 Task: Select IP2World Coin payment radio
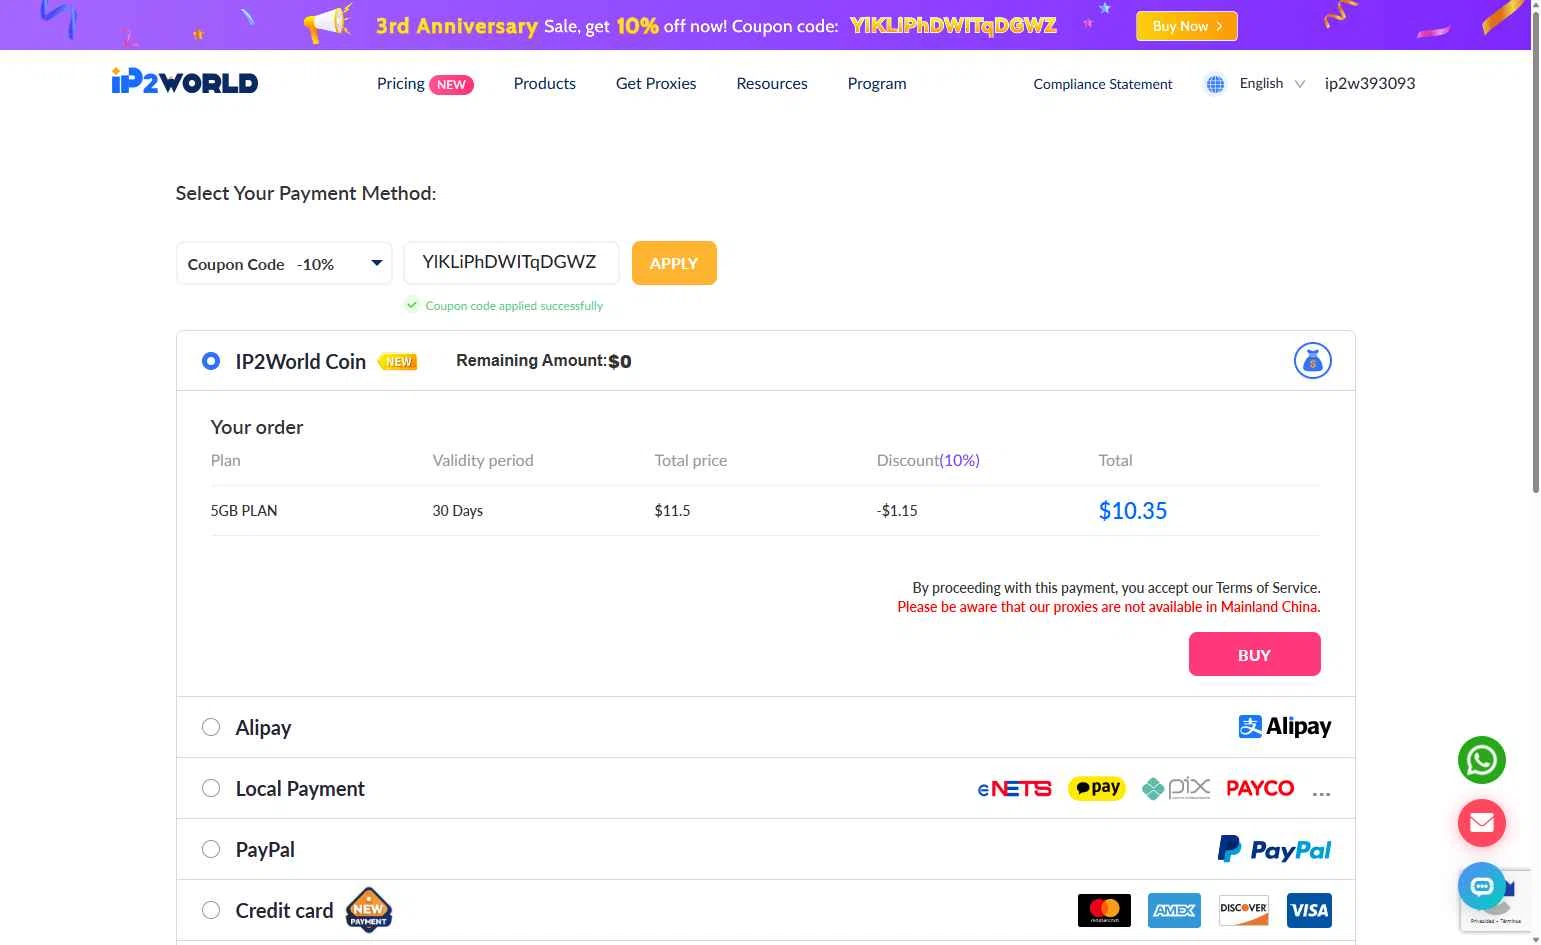pos(211,361)
